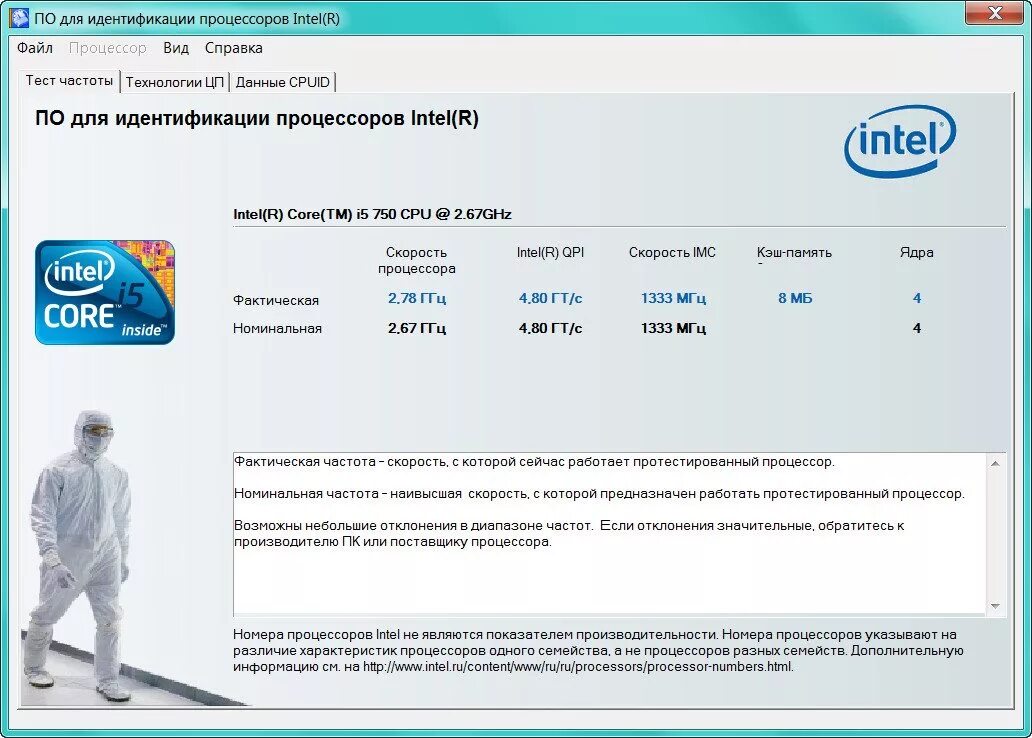Switch to the Данные CPUID tab

pyautogui.click(x=282, y=82)
